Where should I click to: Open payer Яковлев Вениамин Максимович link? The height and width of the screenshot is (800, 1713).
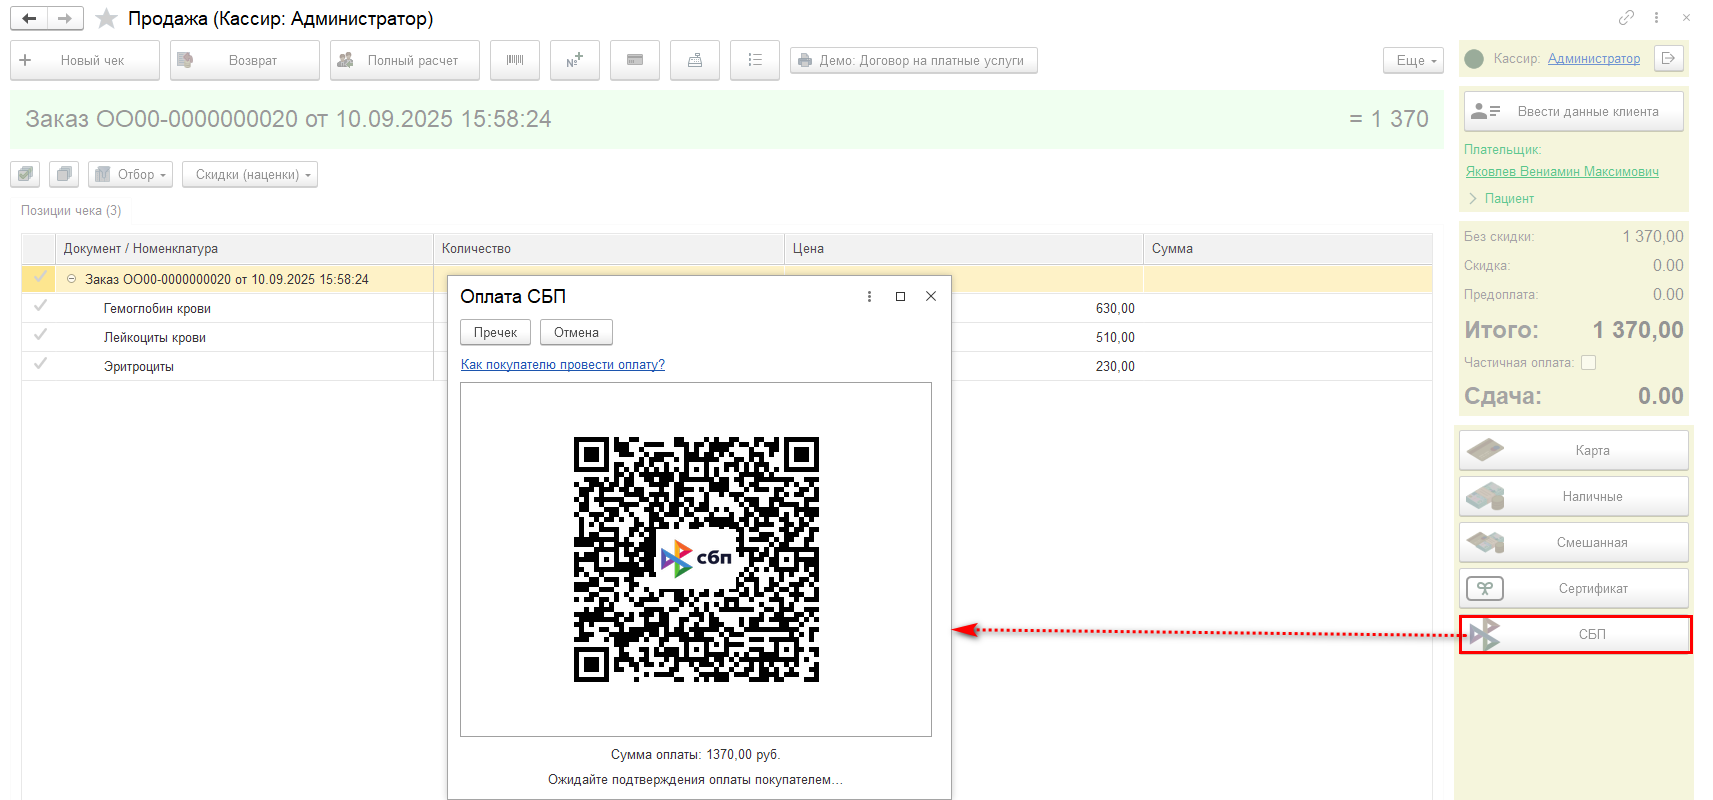[x=1562, y=171]
